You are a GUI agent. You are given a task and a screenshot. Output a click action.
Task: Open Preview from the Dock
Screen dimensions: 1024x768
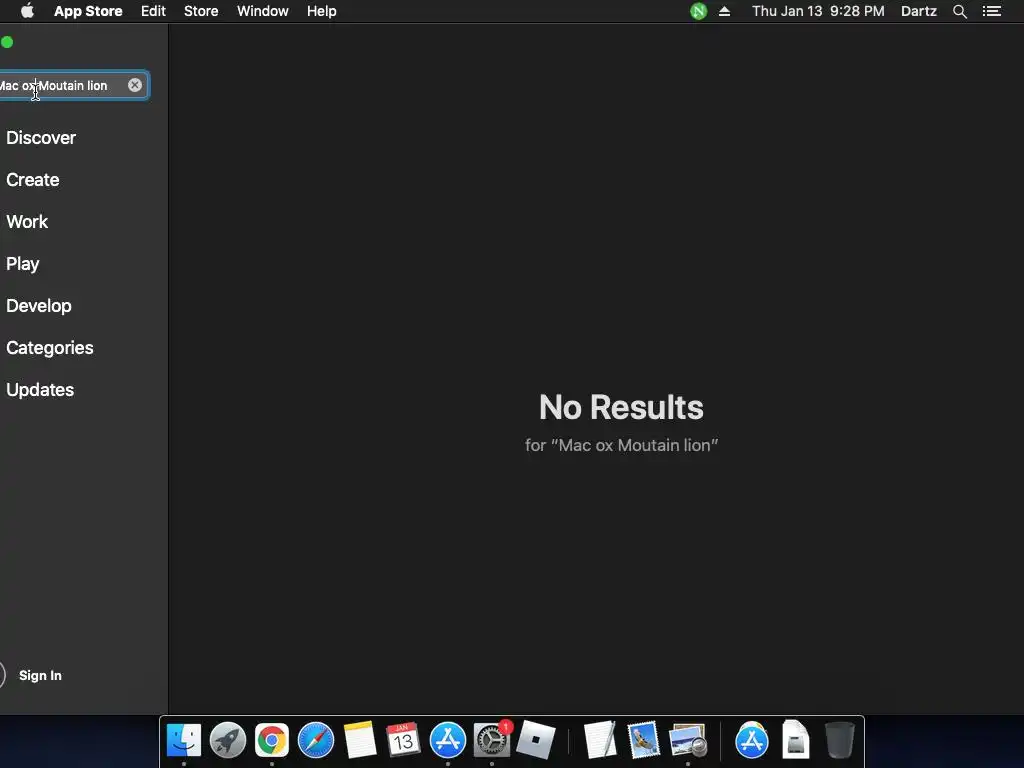coord(688,740)
